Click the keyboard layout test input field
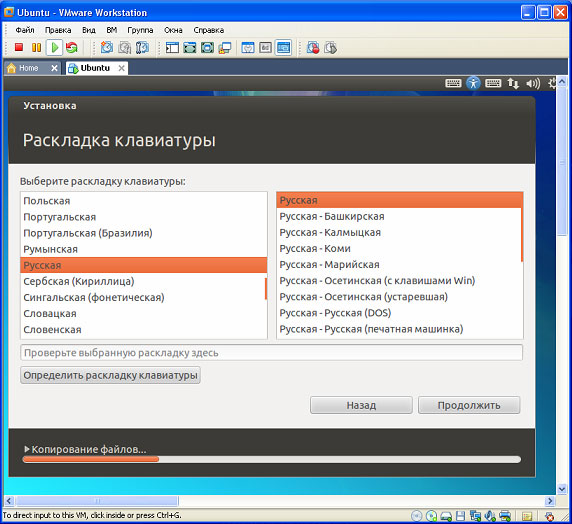This screenshot has height=524, width=572. coord(271,352)
